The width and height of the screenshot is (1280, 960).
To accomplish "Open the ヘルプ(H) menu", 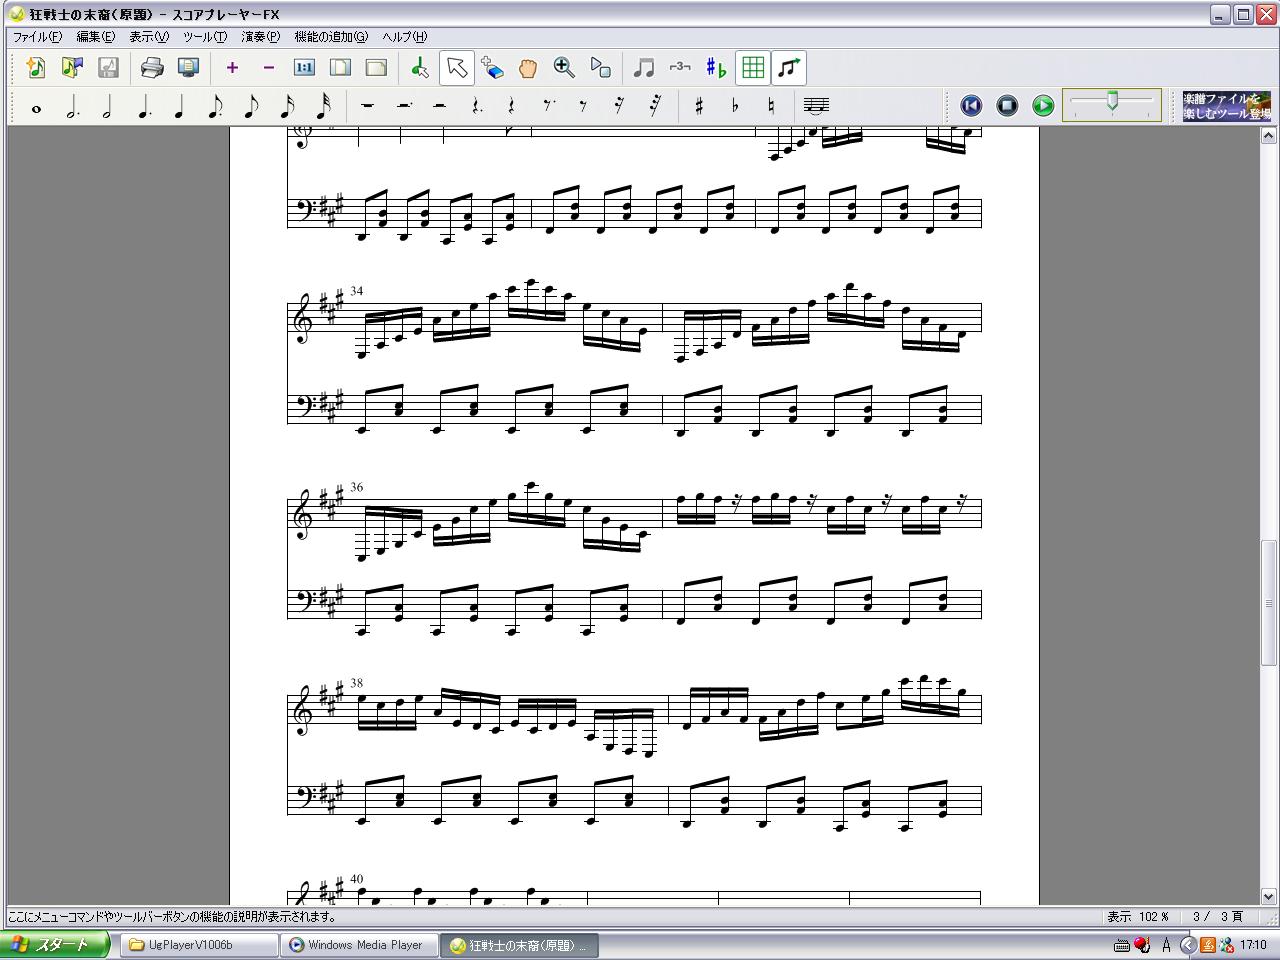I will tap(404, 37).
